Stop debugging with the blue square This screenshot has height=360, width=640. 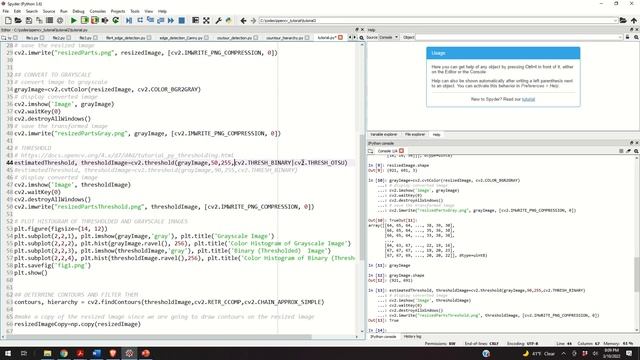click(x=182, y=20)
